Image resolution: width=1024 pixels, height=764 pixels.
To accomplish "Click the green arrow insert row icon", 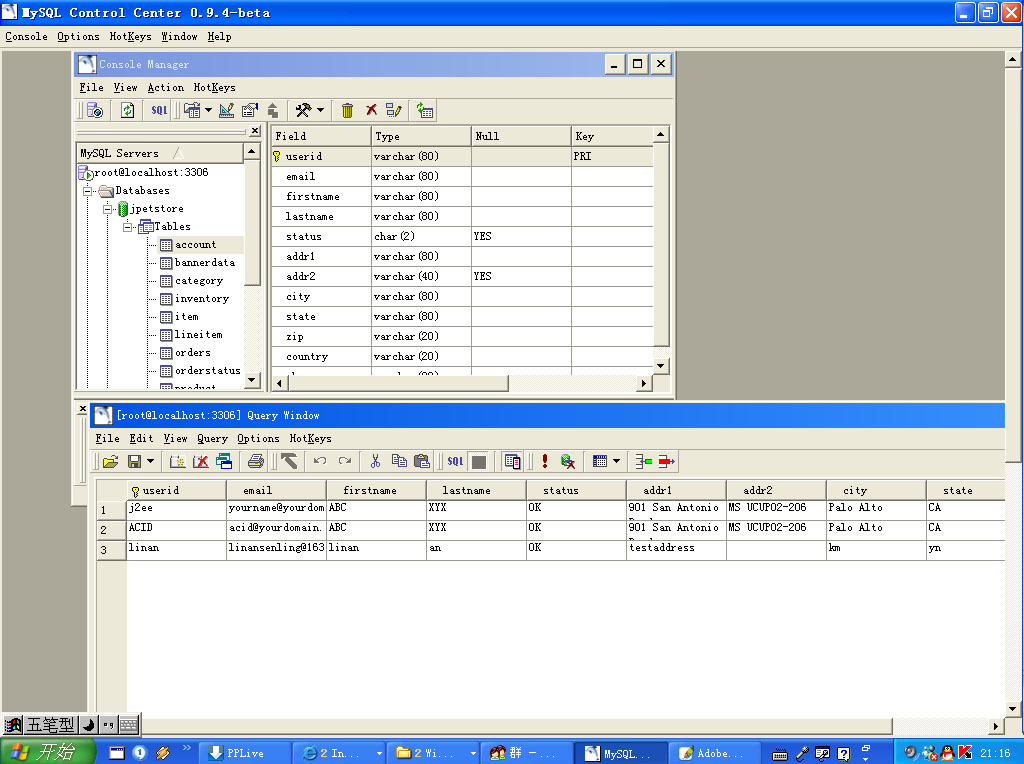I will point(643,462).
